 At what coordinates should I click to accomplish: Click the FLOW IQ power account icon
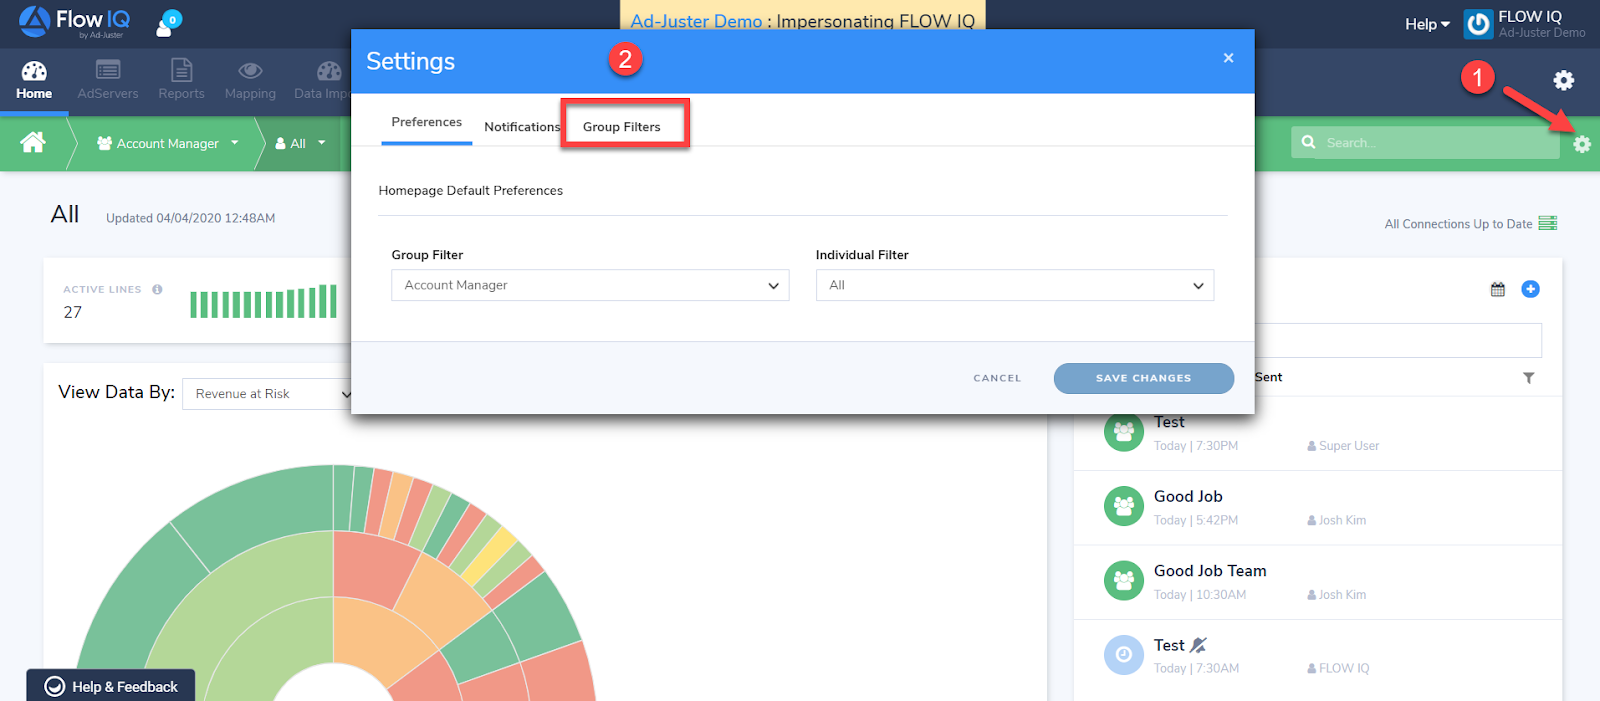[1478, 24]
